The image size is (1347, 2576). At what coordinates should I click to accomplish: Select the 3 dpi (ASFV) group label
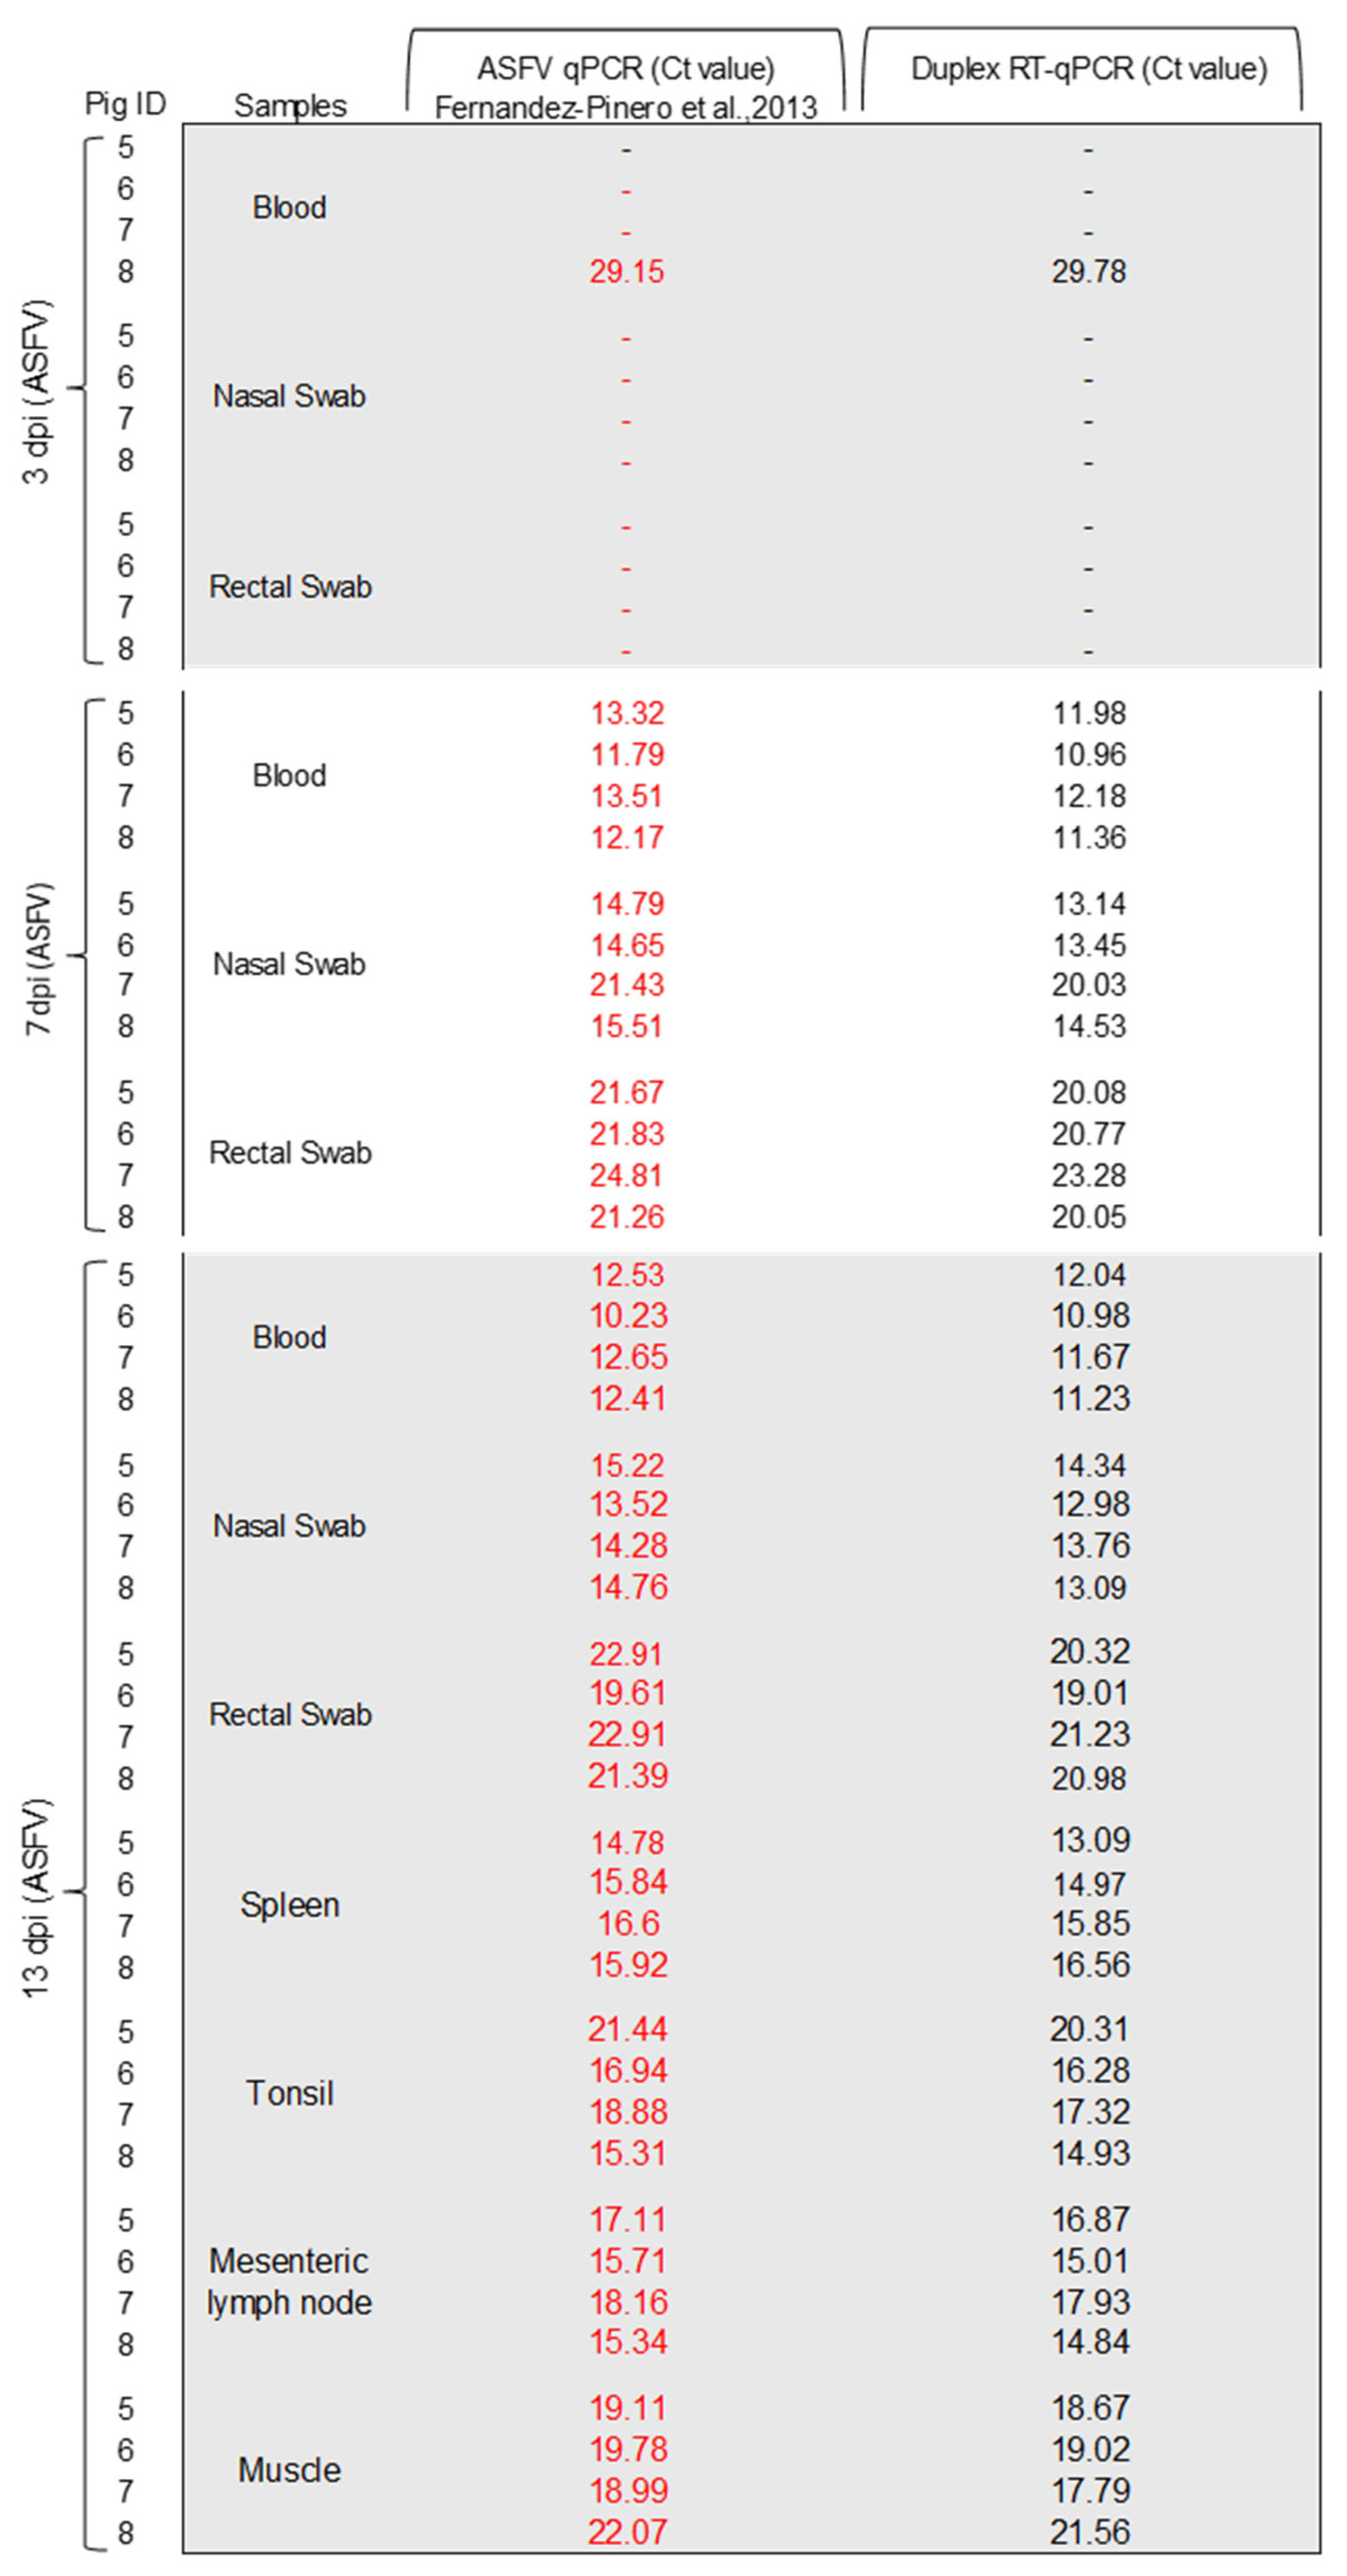[x=36, y=391]
